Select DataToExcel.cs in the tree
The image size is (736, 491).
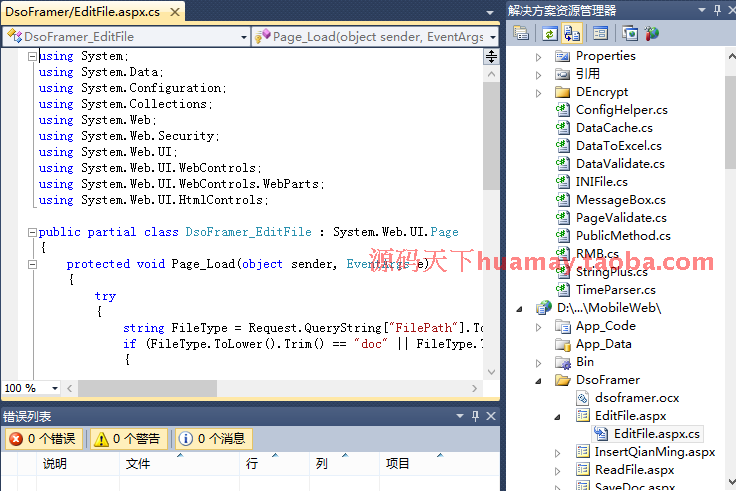(619, 146)
